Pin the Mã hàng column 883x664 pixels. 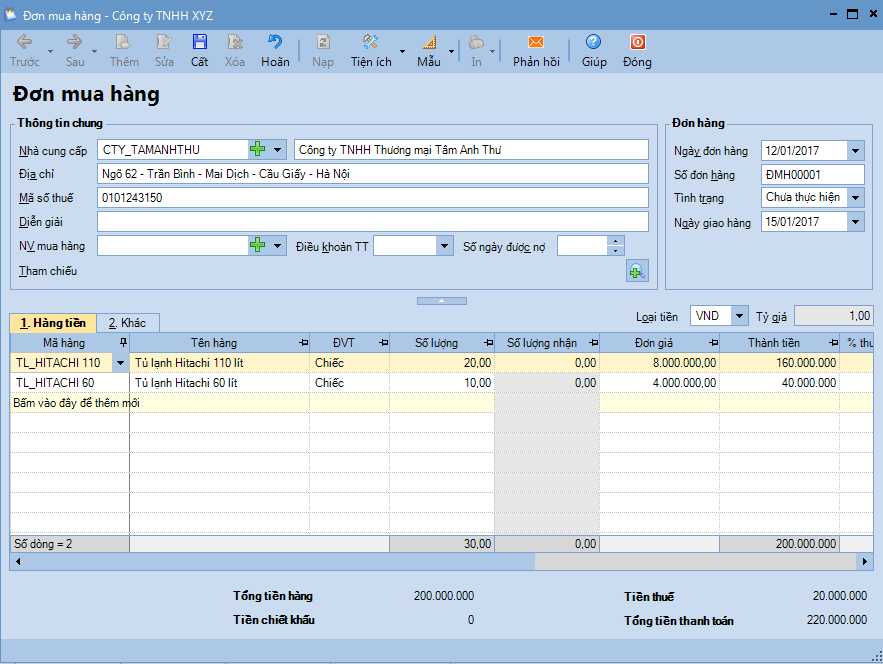(122, 343)
